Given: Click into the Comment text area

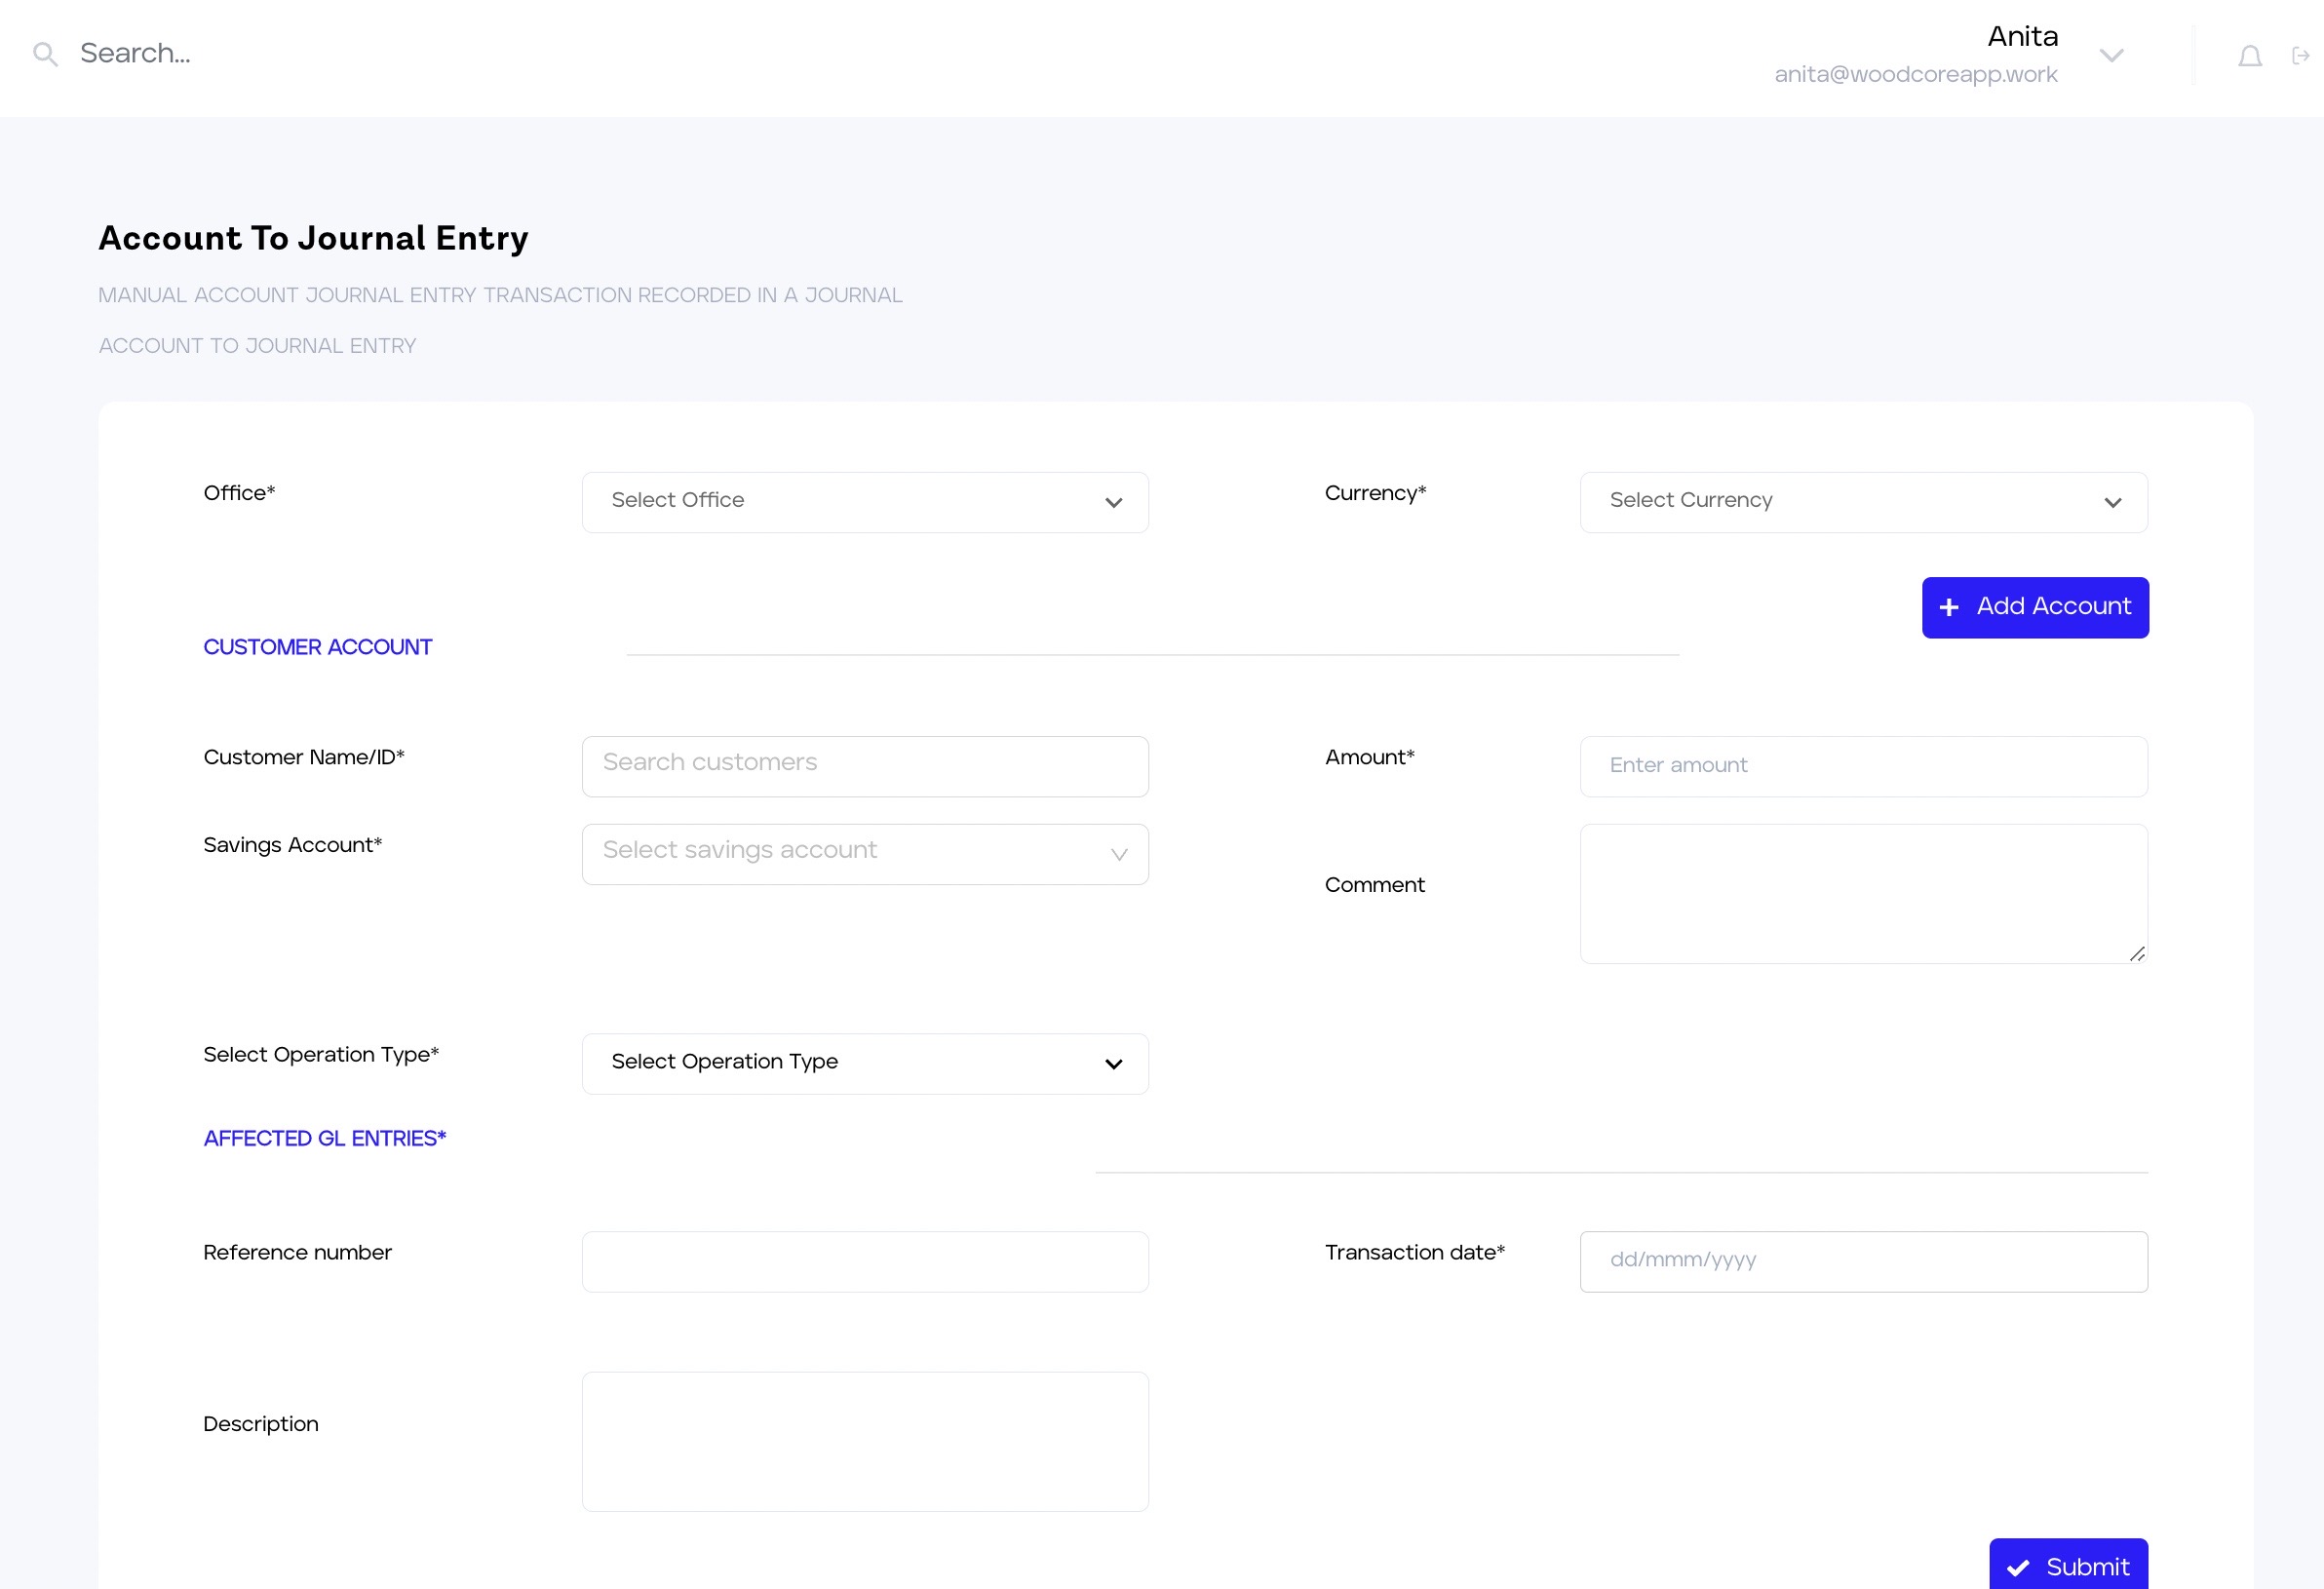Looking at the screenshot, I should [x=1862, y=892].
